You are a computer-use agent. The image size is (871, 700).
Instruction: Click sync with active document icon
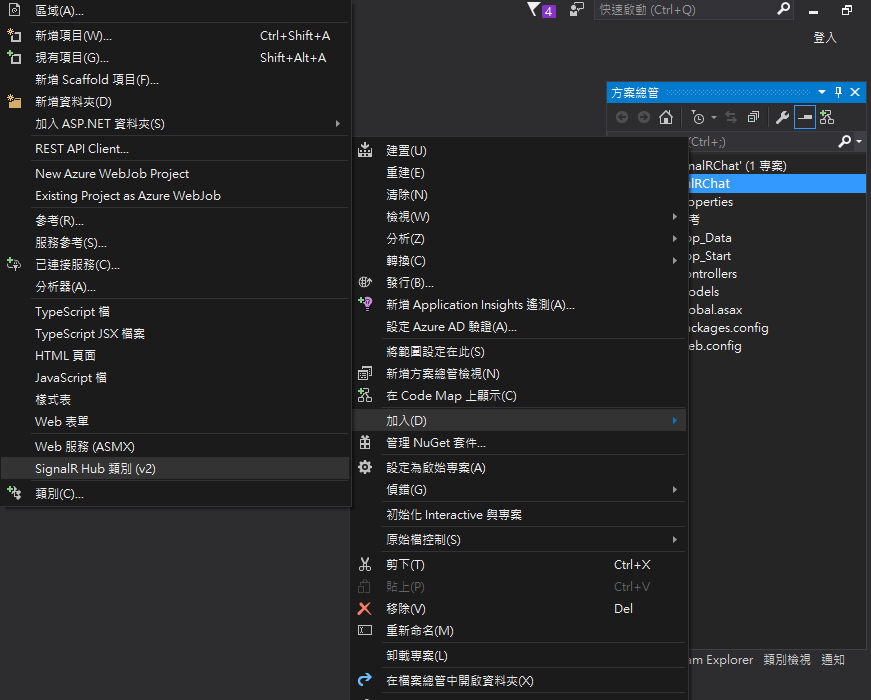point(731,117)
